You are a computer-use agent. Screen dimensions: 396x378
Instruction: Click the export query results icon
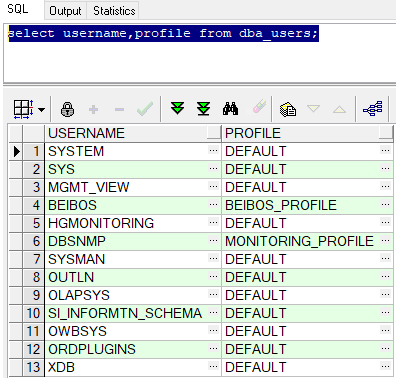[288, 109]
